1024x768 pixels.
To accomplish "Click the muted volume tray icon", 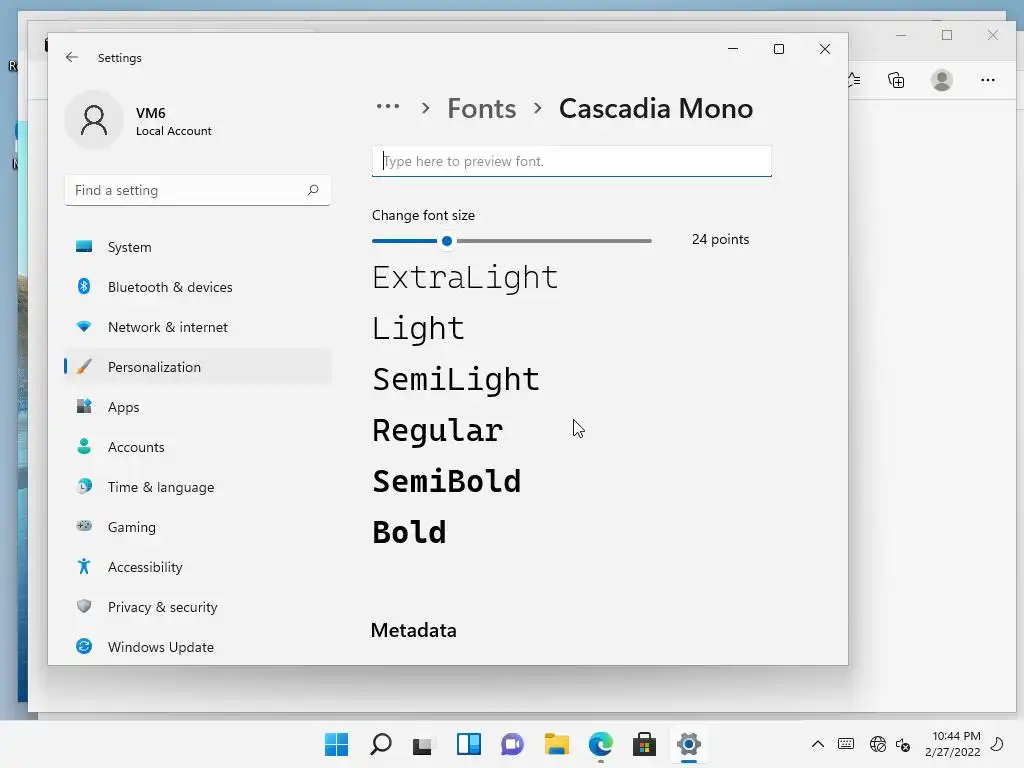I will (903, 744).
